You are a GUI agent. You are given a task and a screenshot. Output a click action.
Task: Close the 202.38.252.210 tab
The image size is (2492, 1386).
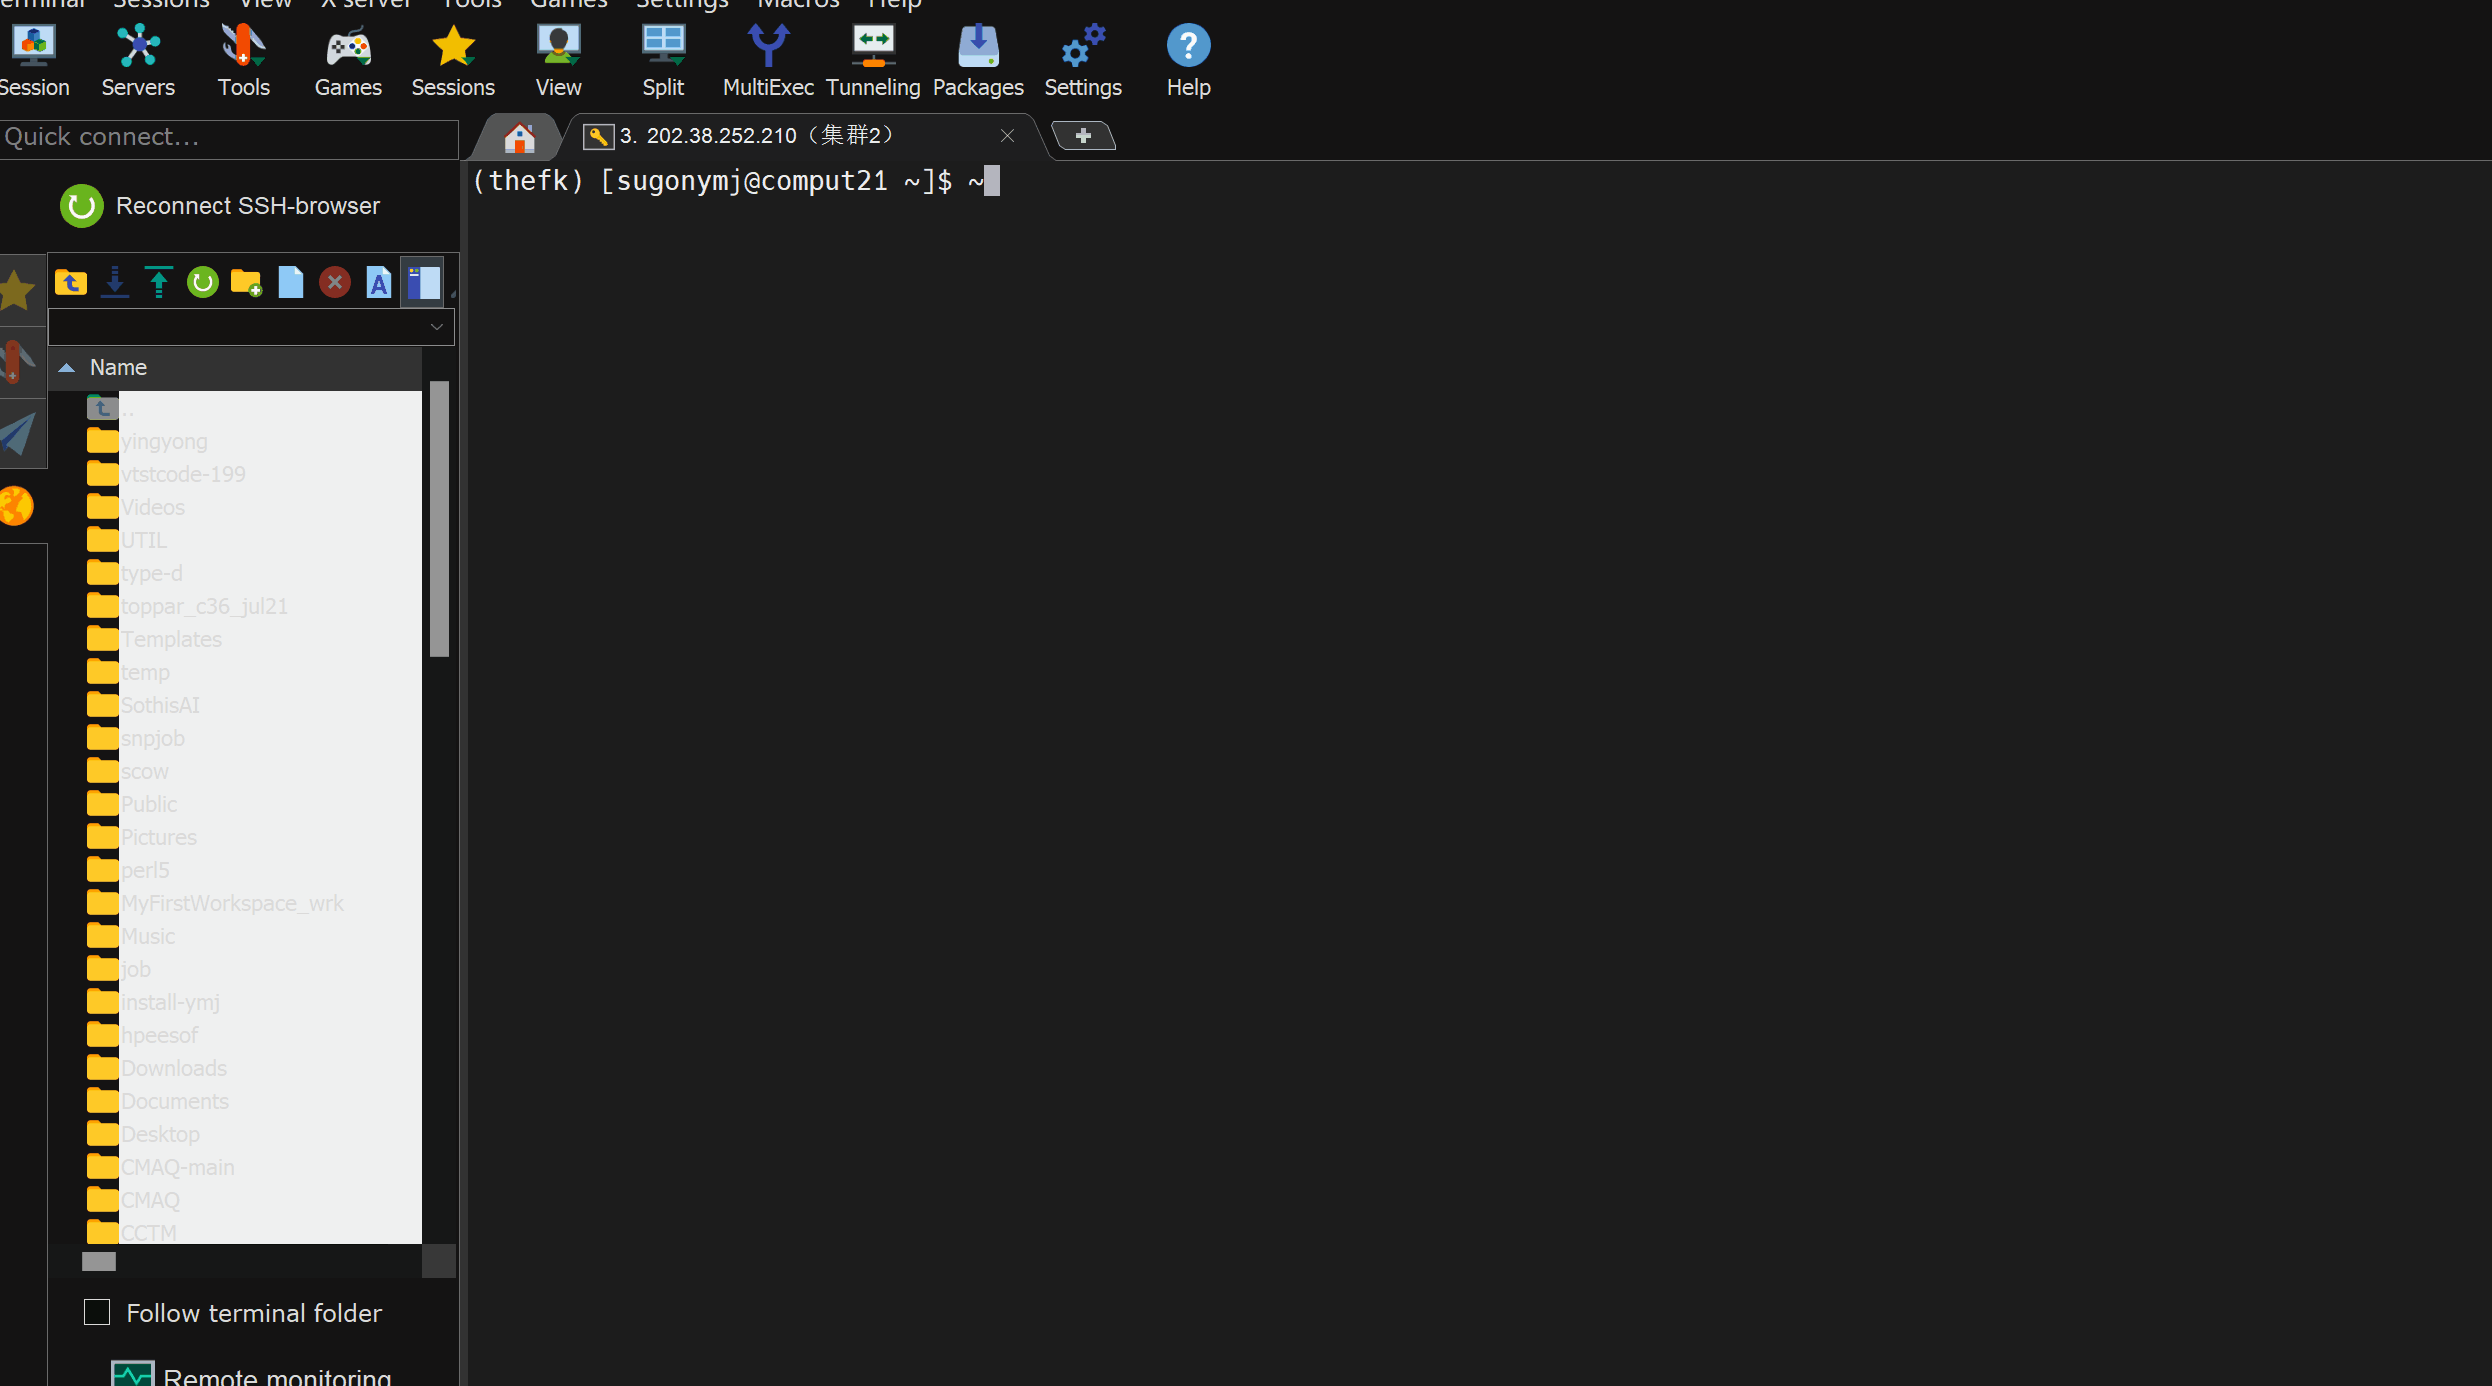coord(1007,136)
